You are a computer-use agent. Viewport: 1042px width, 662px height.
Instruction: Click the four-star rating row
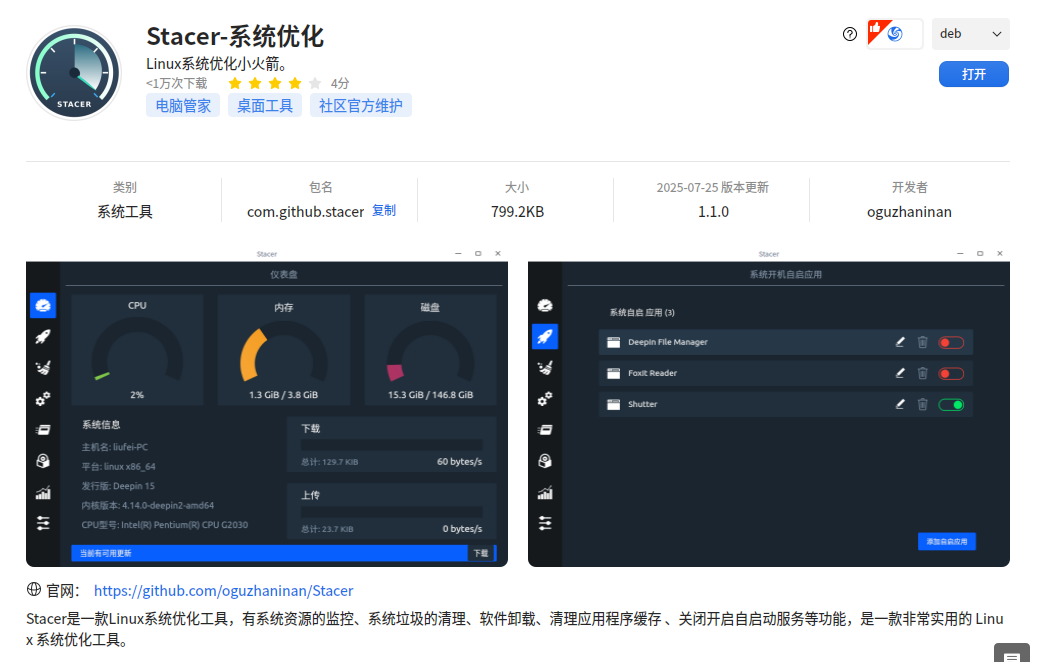(x=274, y=83)
